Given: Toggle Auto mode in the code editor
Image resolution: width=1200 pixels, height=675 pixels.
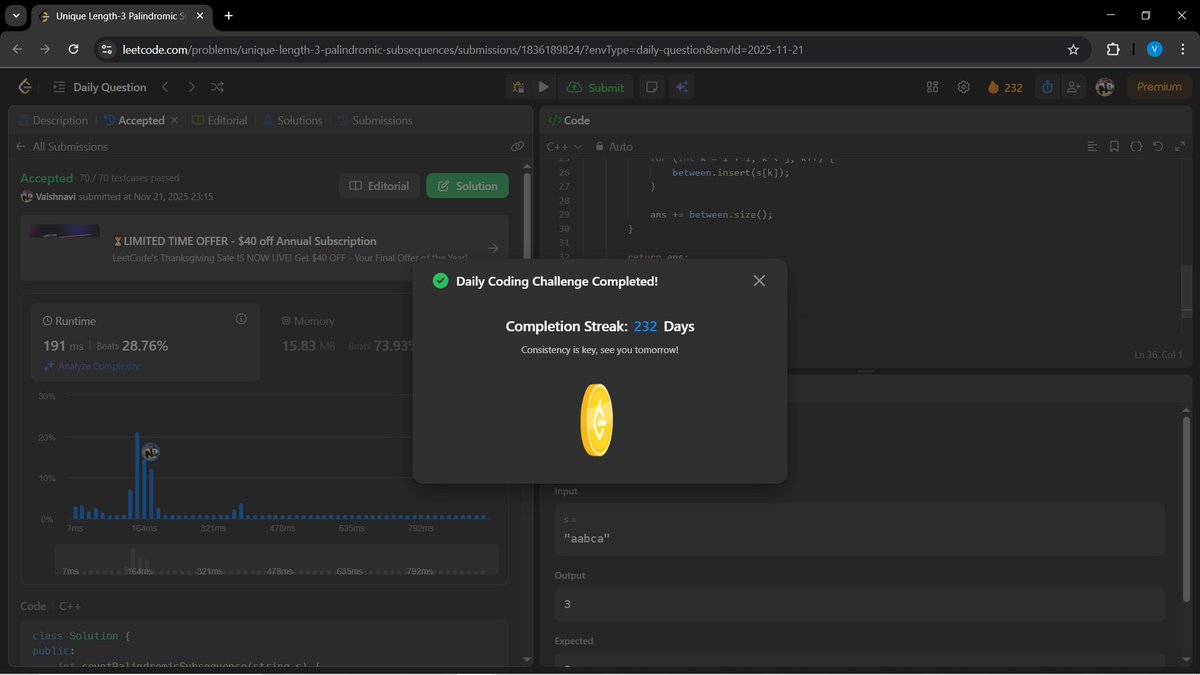Looking at the screenshot, I should point(614,146).
